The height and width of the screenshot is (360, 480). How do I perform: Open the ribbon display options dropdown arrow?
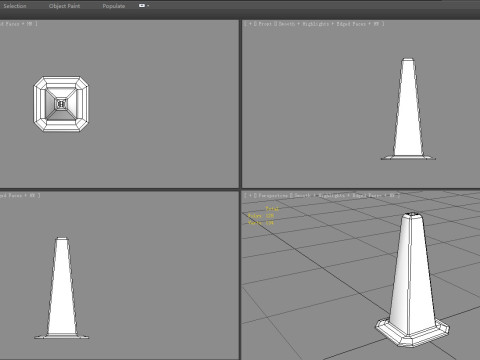pos(148,6)
